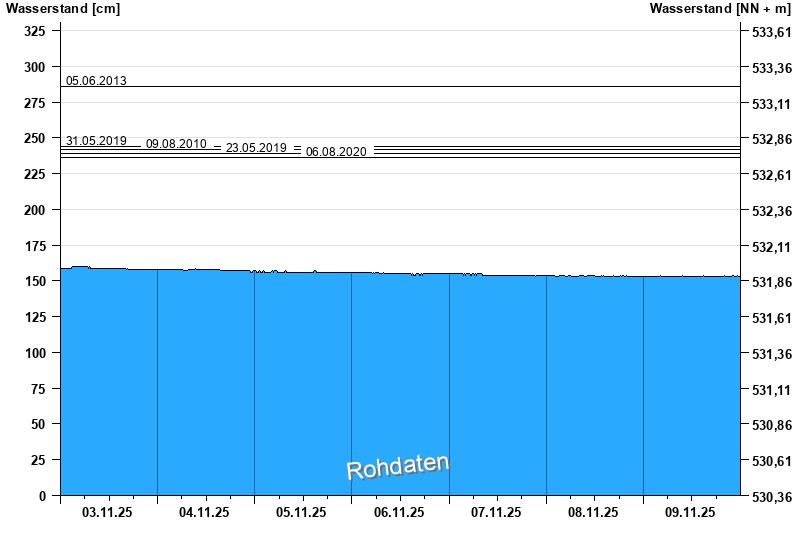Click the 150 tick on left axis

[x=35, y=281]
